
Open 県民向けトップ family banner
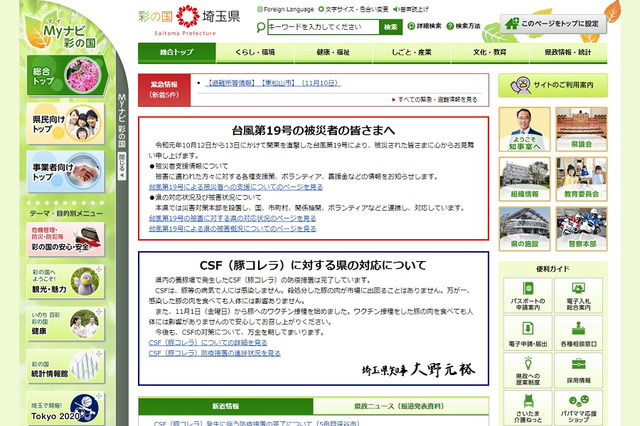pos(65,124)
